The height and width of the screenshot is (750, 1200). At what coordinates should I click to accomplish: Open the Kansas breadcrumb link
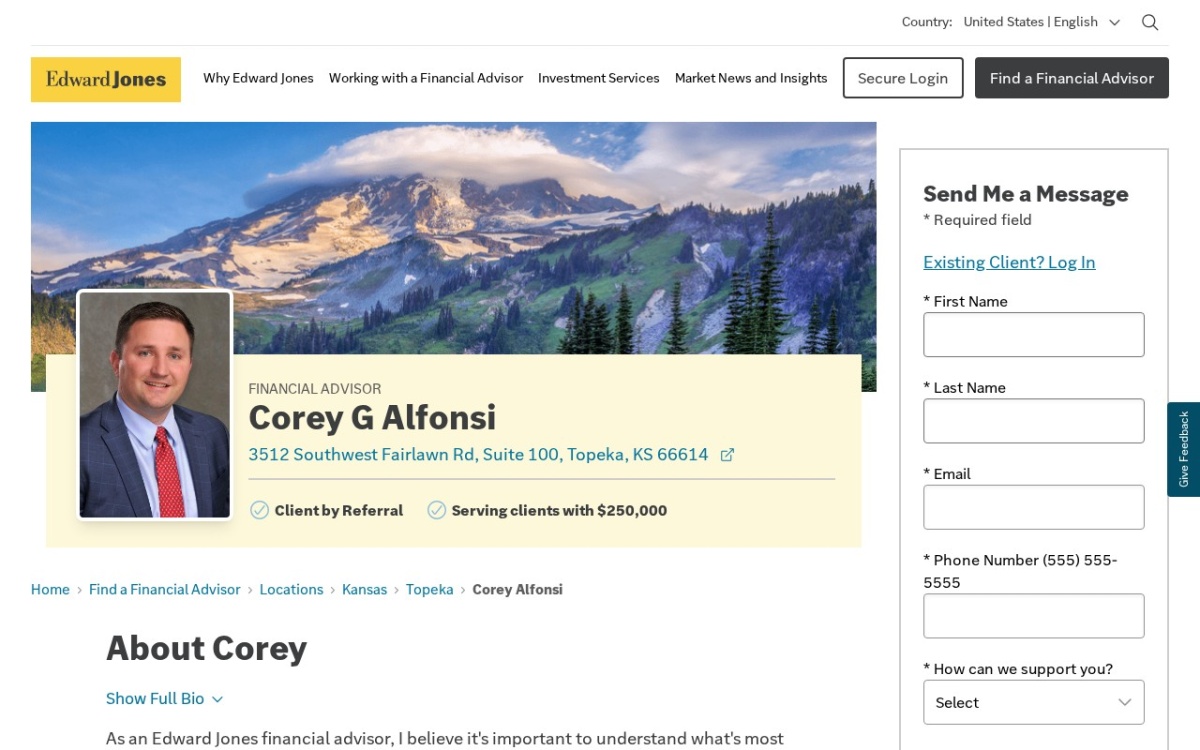pos(364,590)
